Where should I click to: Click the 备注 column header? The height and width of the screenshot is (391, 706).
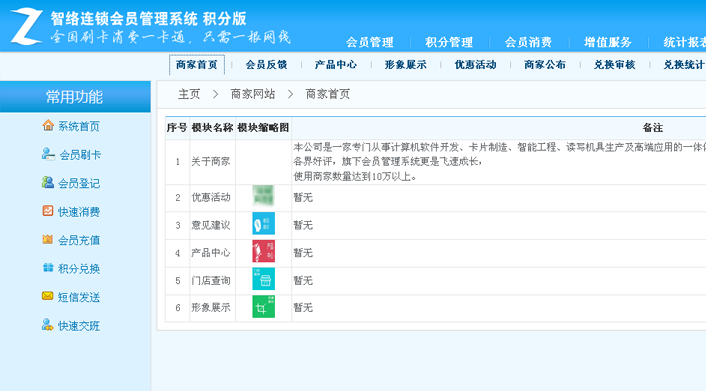point(652,128)
